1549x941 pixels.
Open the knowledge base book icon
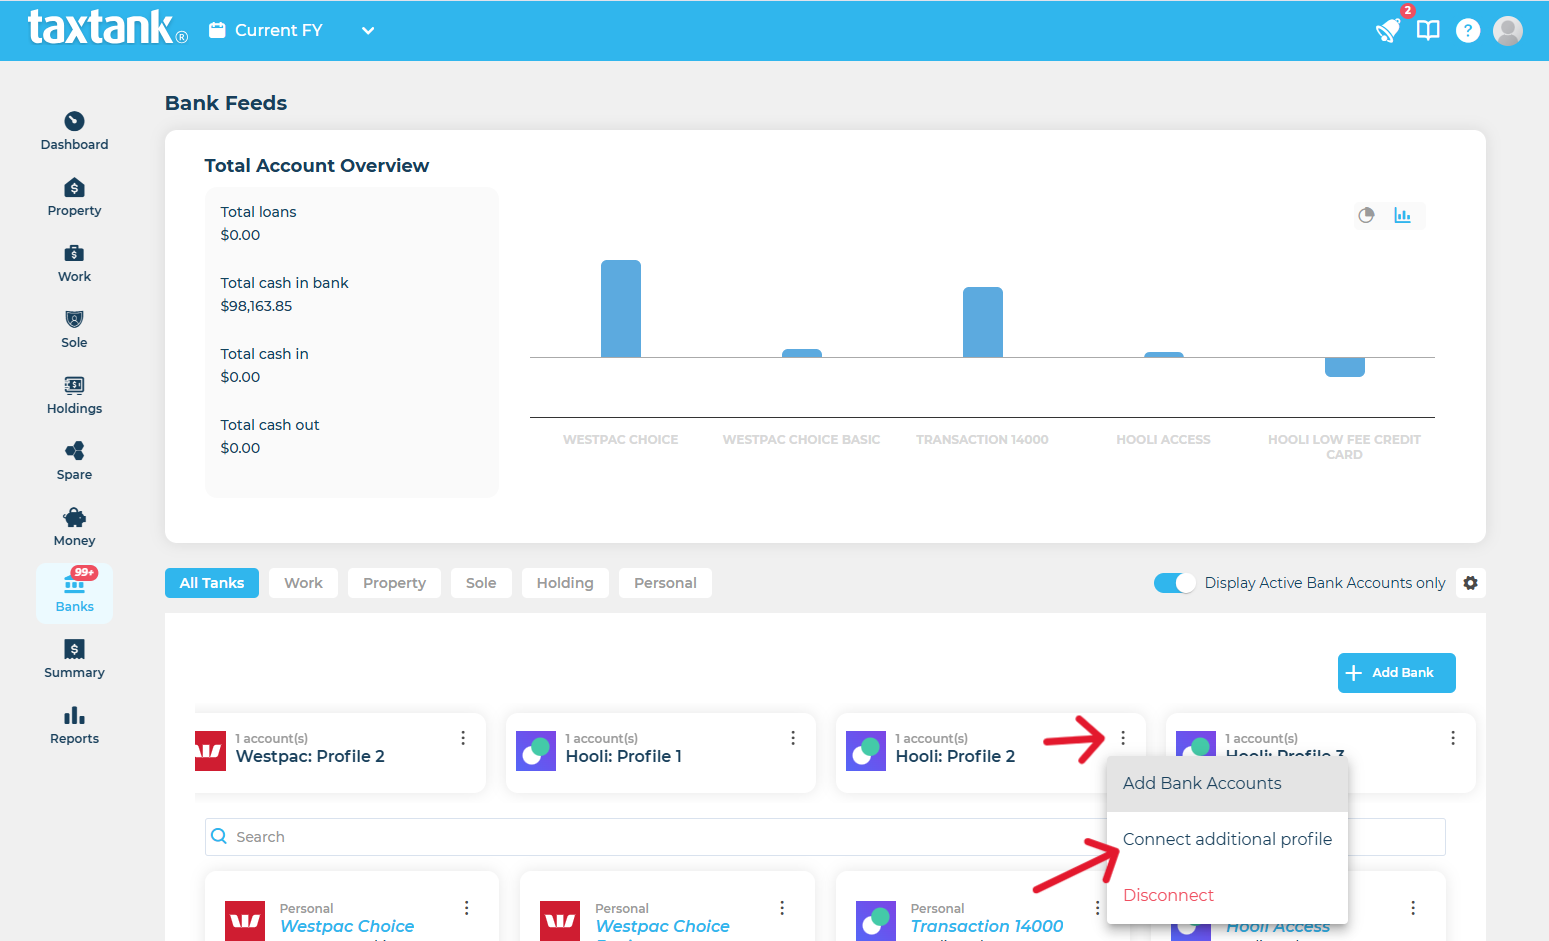[x=1428, y=30]
